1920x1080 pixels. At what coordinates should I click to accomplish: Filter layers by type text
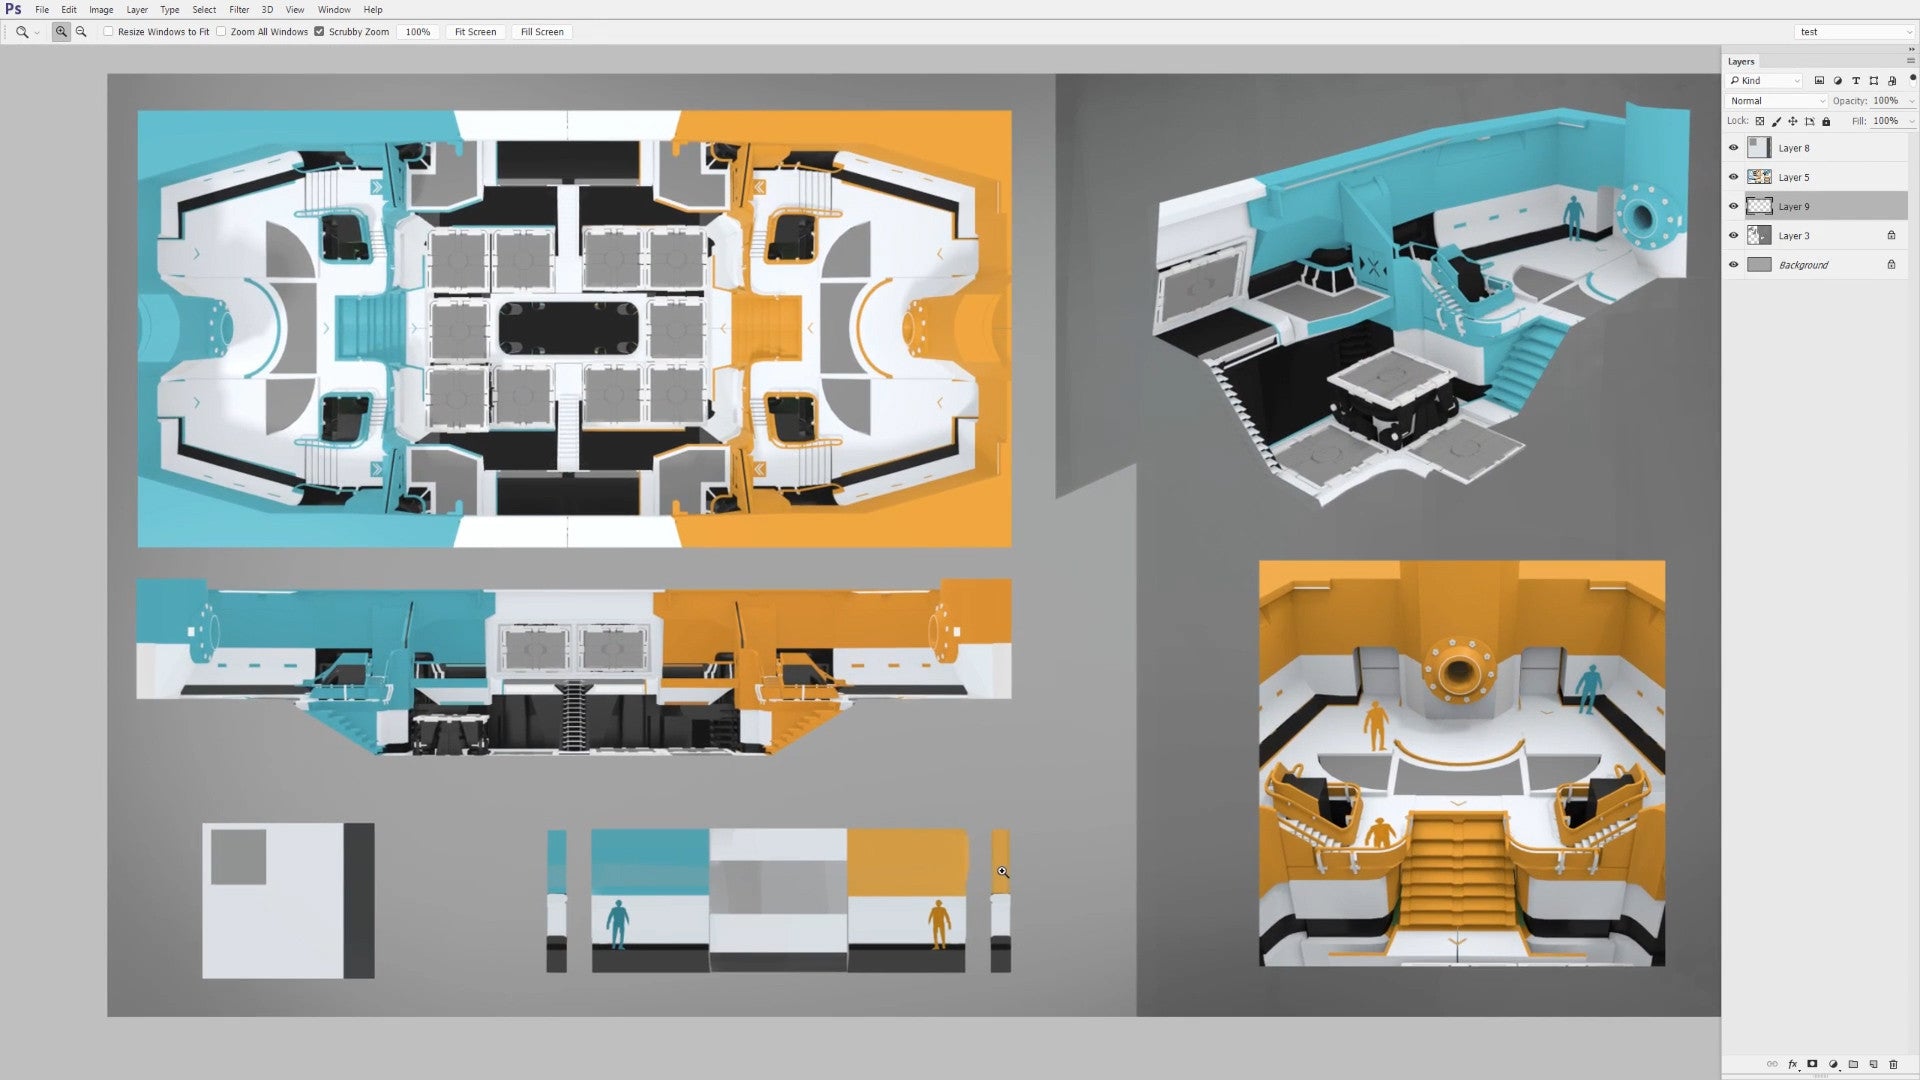pyautogui.click(x=1856, y=81)
